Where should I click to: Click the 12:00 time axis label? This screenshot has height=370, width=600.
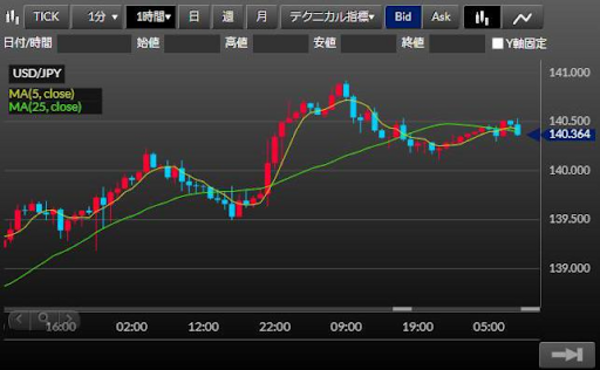click(x=203, y=327)
